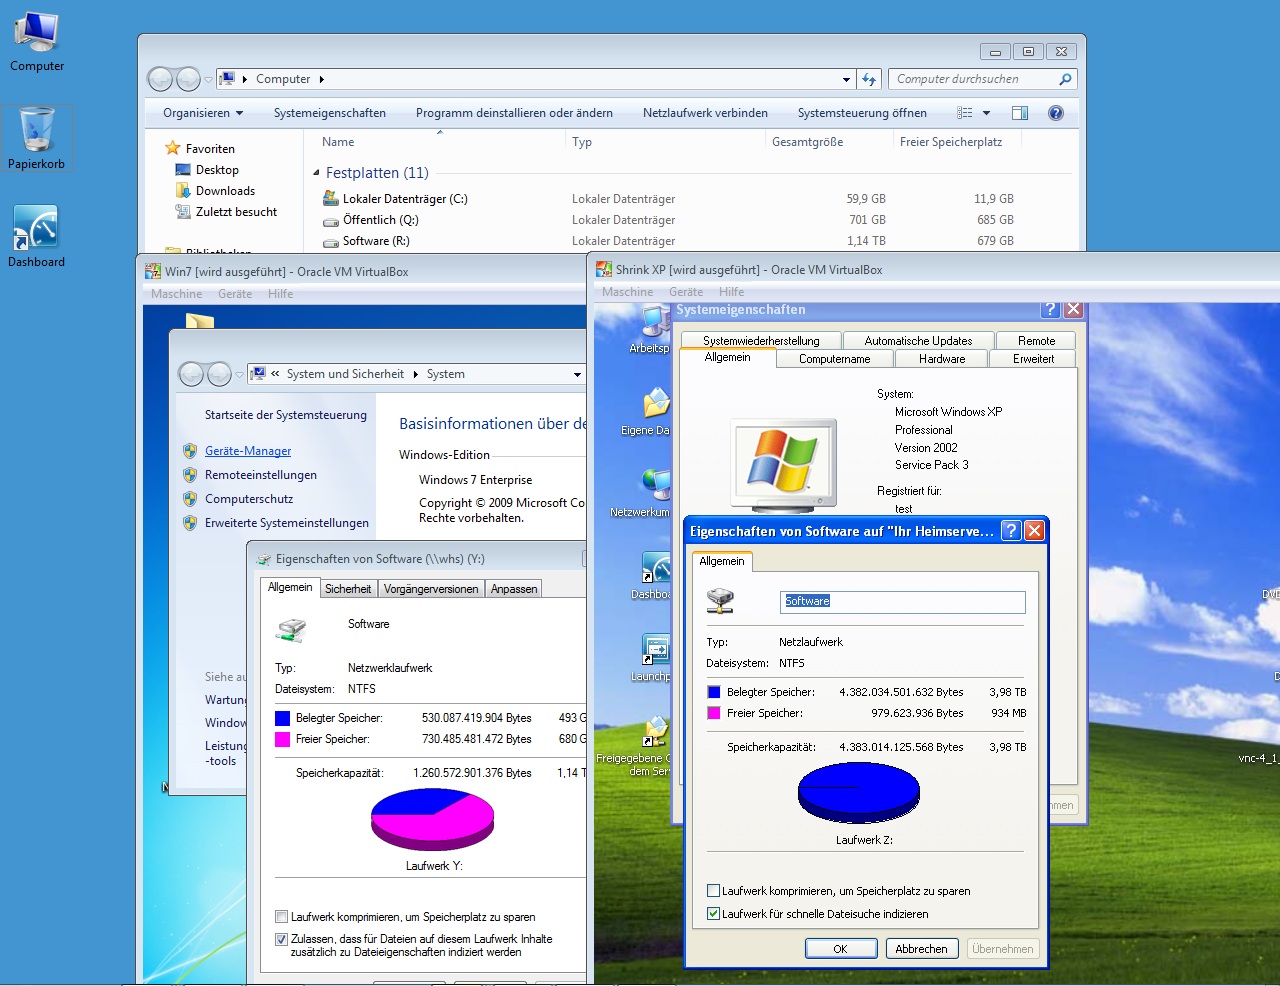Click the network drive icon in Laufwerk Y properties

click(x=291, y=629)
